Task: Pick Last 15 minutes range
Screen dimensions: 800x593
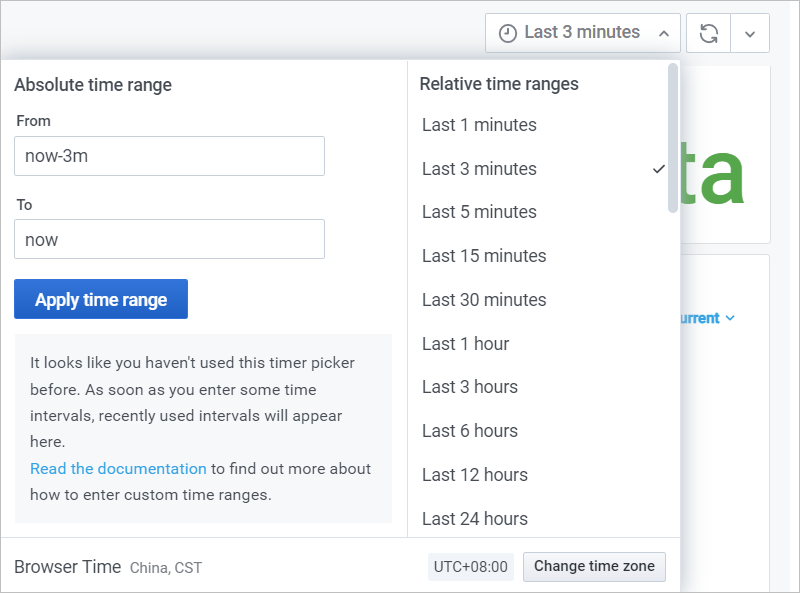Action: (484, 256)
